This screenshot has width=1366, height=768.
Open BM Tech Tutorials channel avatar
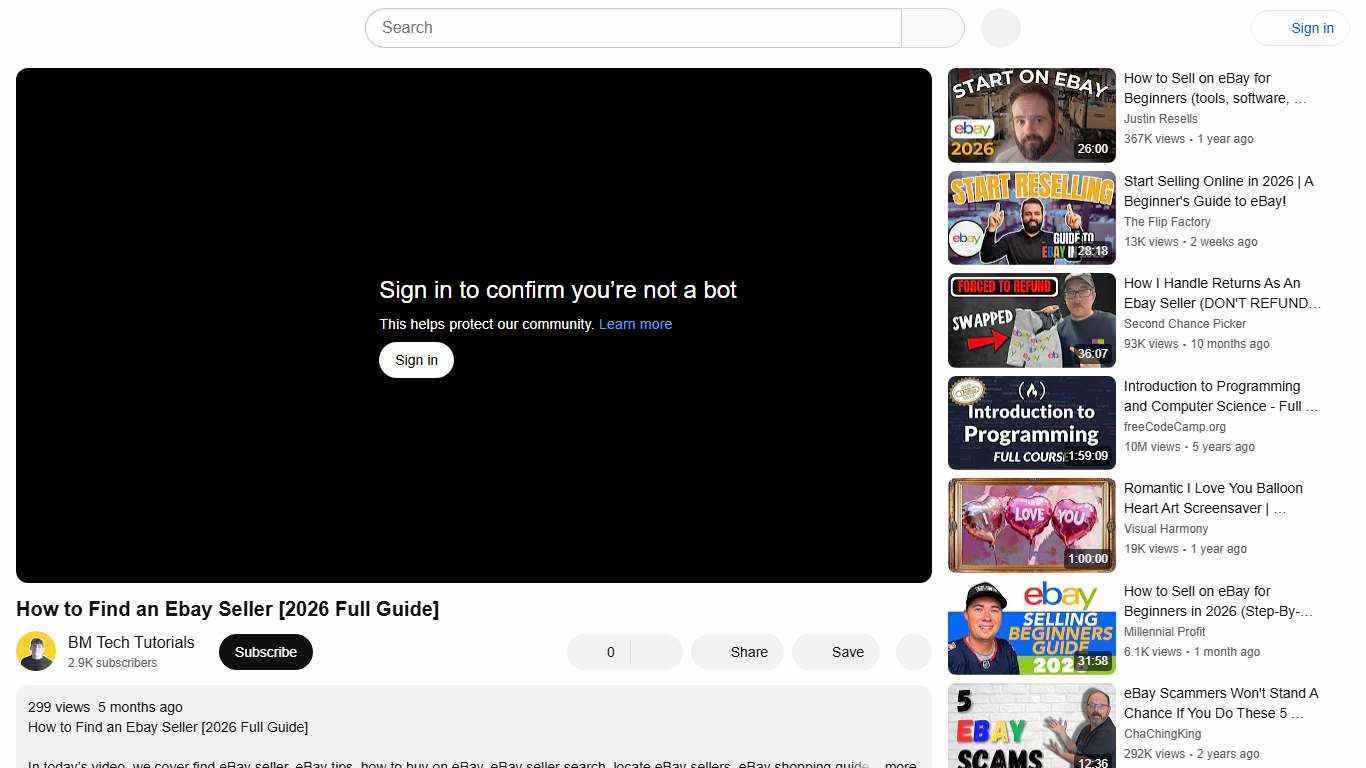pyautogui.click(x=36, y=650)
